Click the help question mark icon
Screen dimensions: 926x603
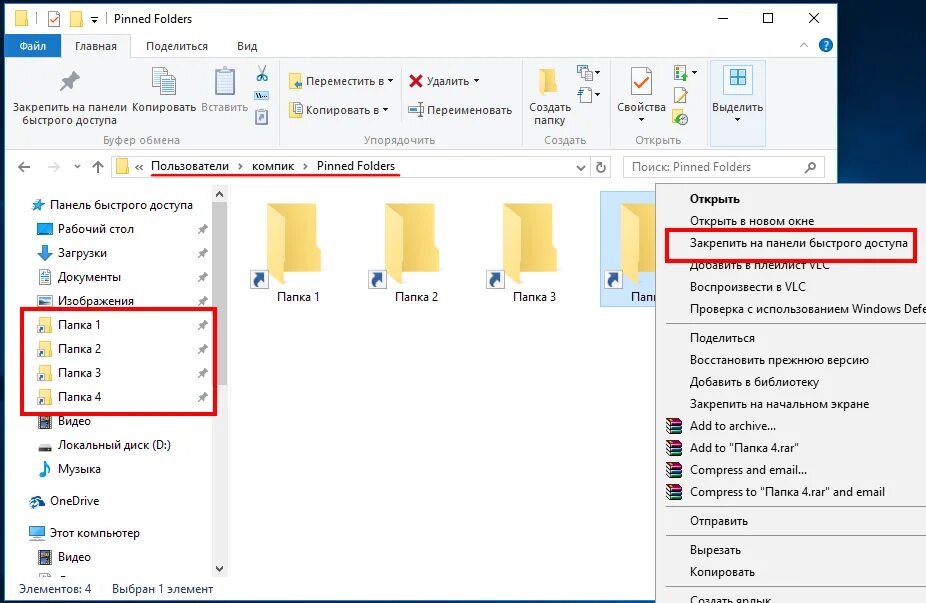(826, 45)
